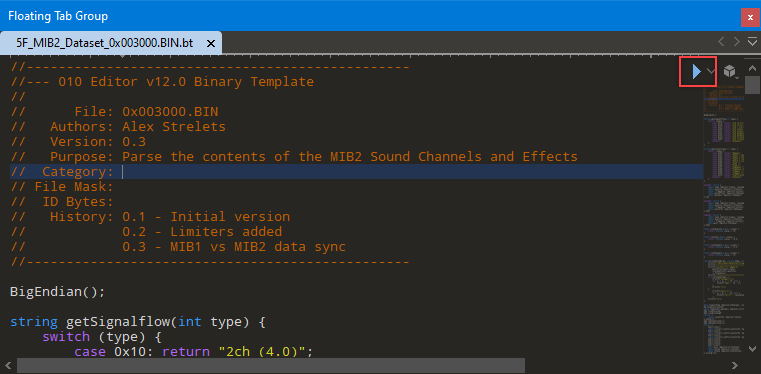The image size is (761, 374).
Task: Click the horizontal scrollbar left arrow
Action: point(8,365)
